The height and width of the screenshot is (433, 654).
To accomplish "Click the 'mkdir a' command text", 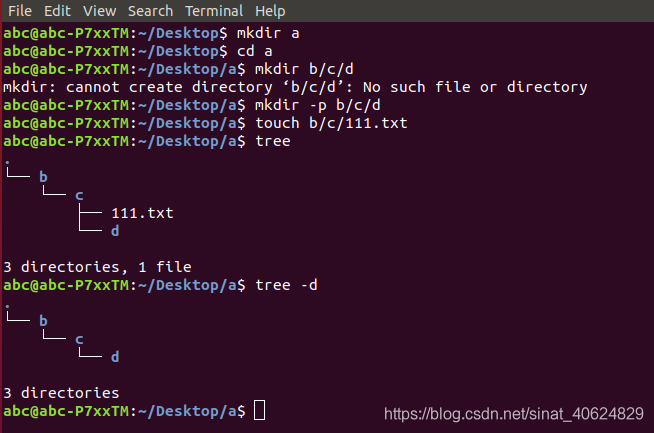I will [x=268, y=33].
